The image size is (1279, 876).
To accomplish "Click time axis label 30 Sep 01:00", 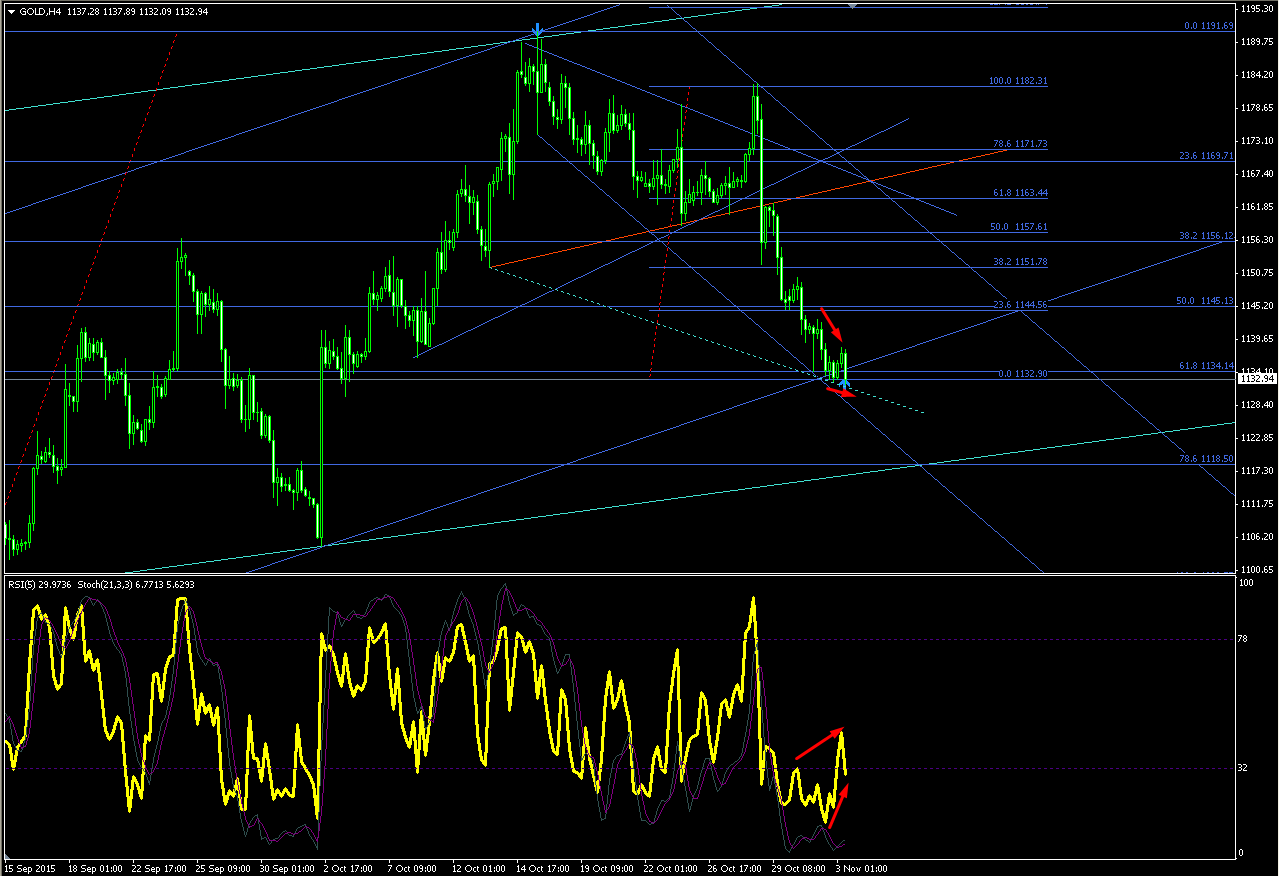I will pyautogui.click(x=286, y=868).
